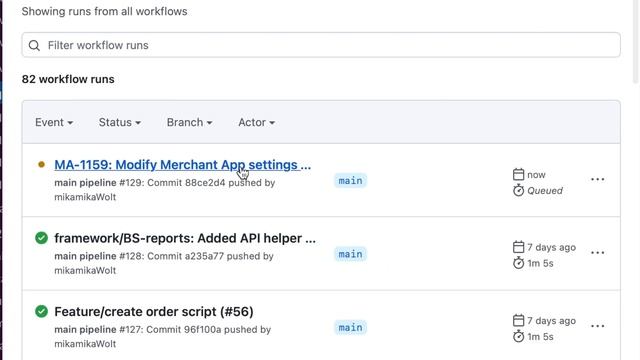This screenshot has height=360, width=640.
Task: Click the search magnifier icon in filter box
Action: 34,45
